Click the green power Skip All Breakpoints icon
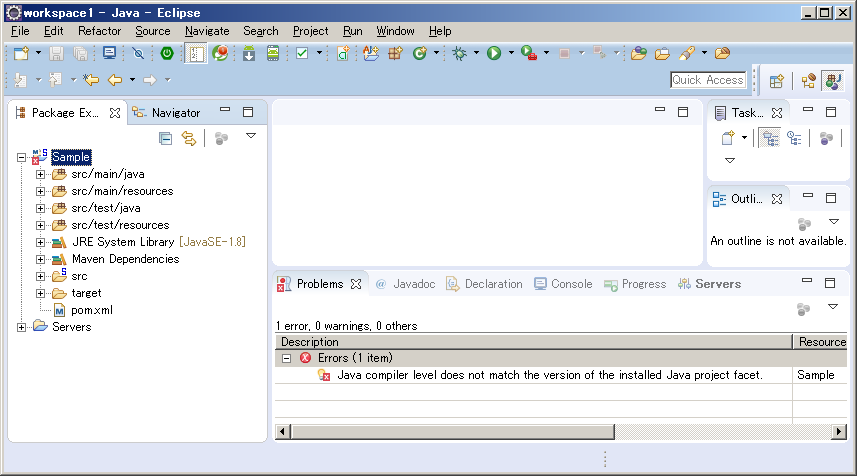 click(167, 53)
